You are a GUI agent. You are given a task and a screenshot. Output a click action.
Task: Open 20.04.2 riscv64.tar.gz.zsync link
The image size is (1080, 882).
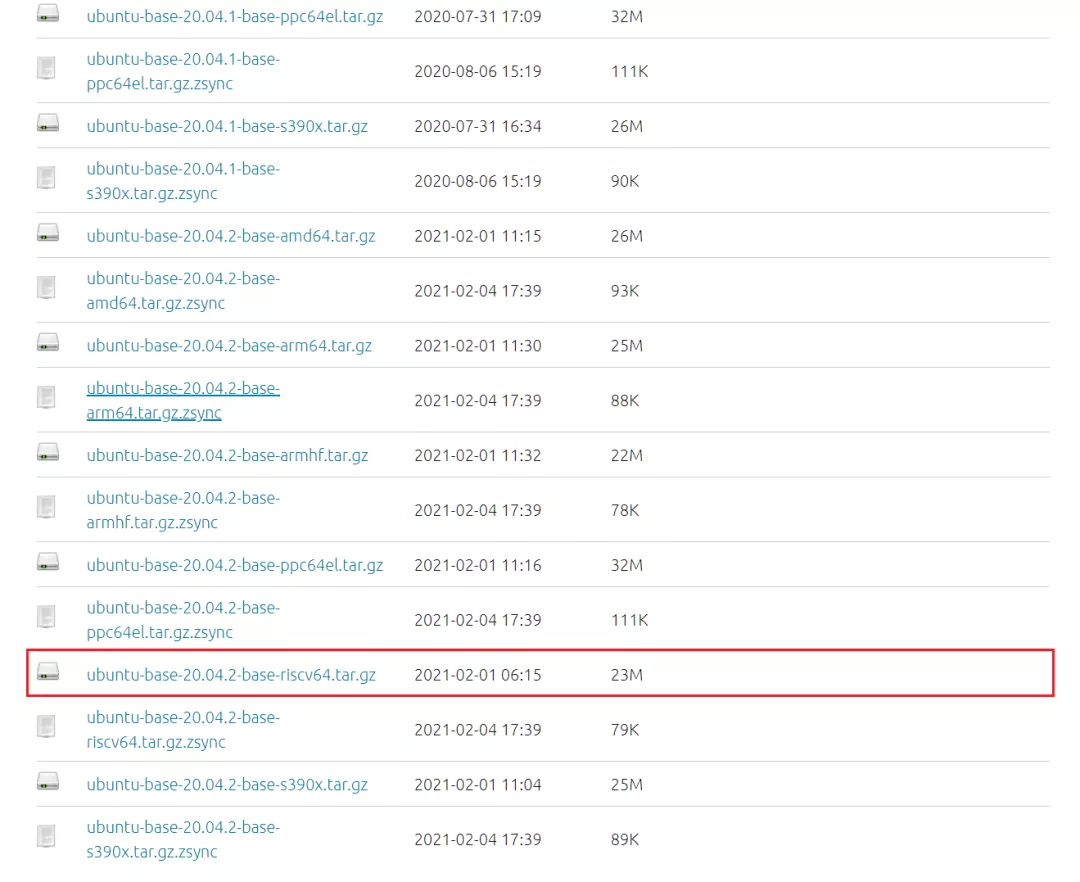183,730
